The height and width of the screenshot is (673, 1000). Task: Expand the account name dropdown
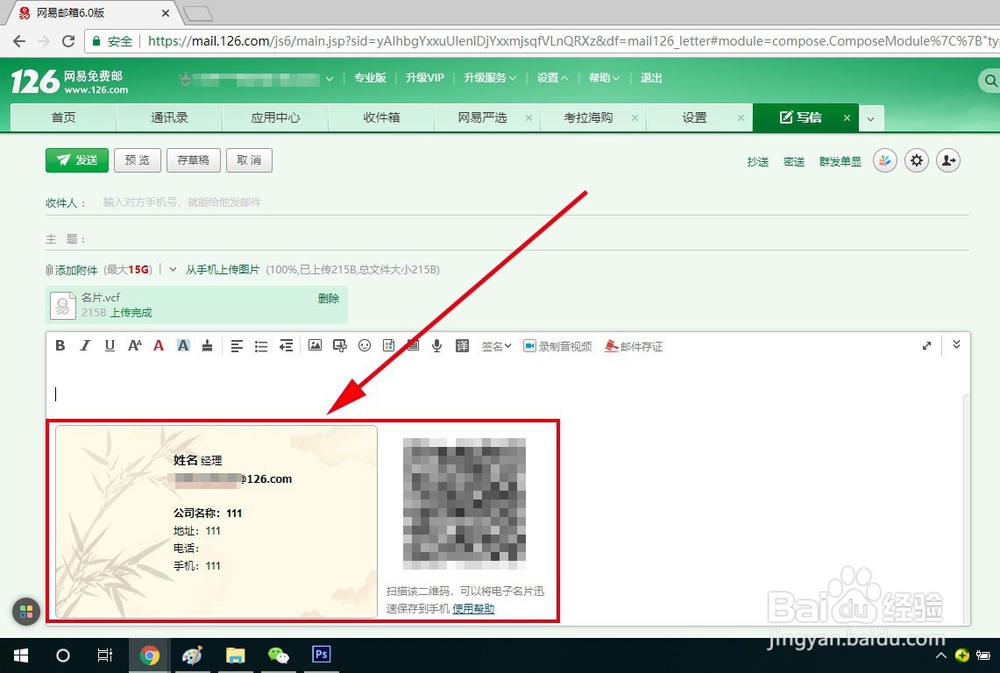pos(329,78)
